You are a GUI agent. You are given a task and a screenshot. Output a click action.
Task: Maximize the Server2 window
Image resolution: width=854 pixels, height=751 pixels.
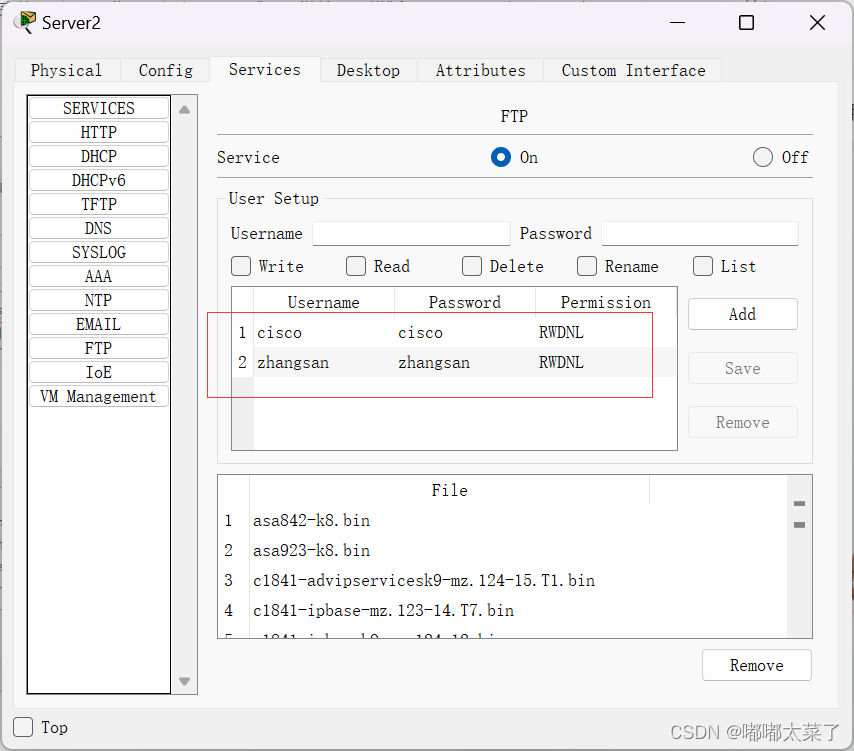tap(746, 22)
